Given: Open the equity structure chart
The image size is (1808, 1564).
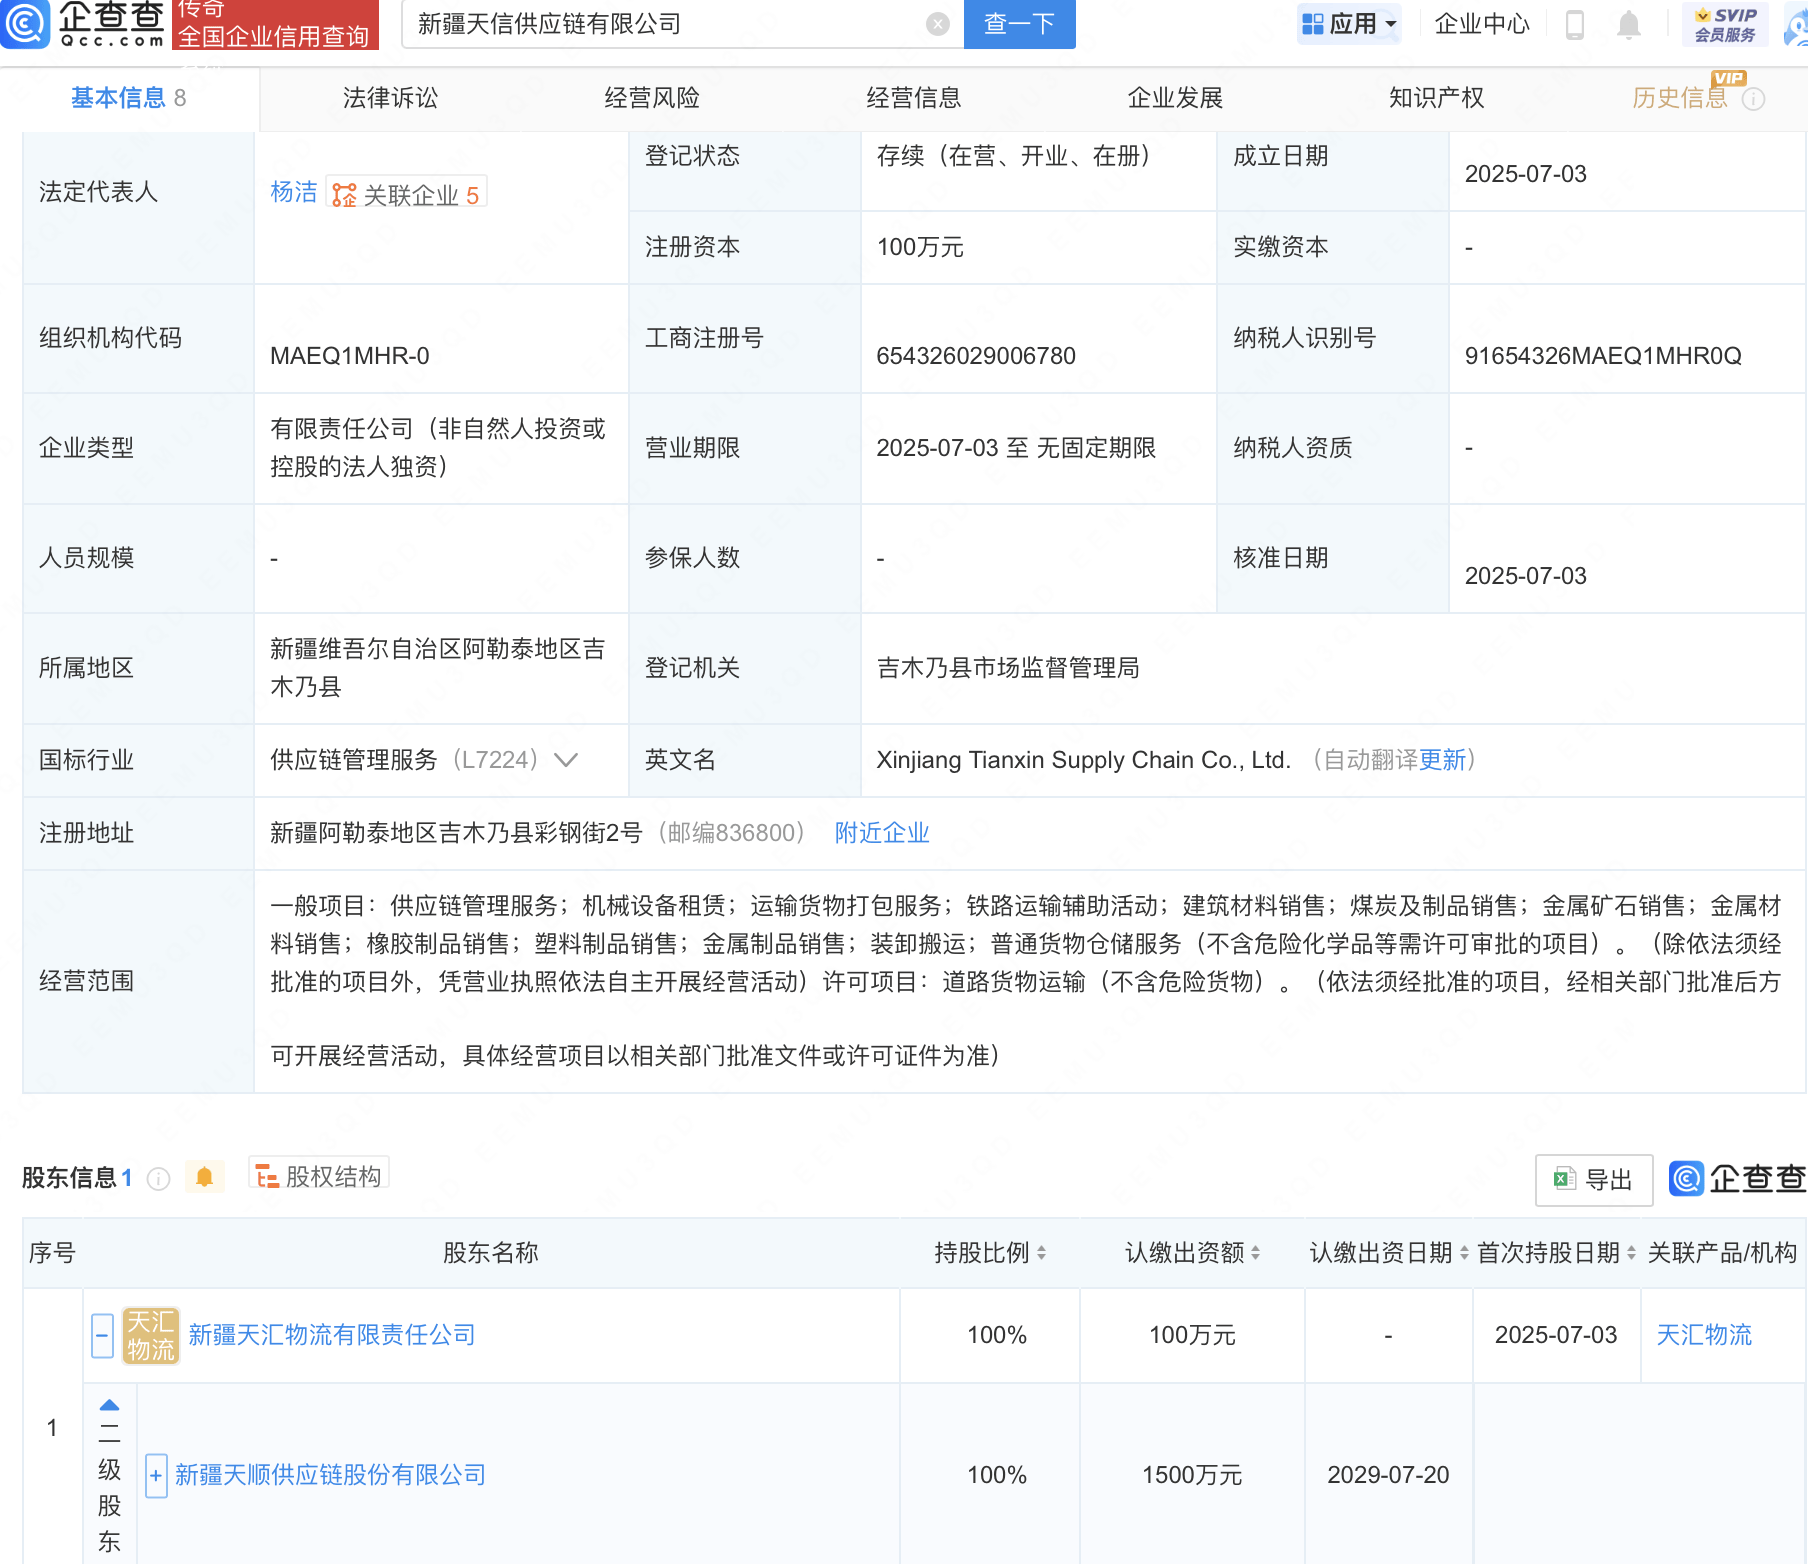Looking at the screenshot, I should (319, 1177).
